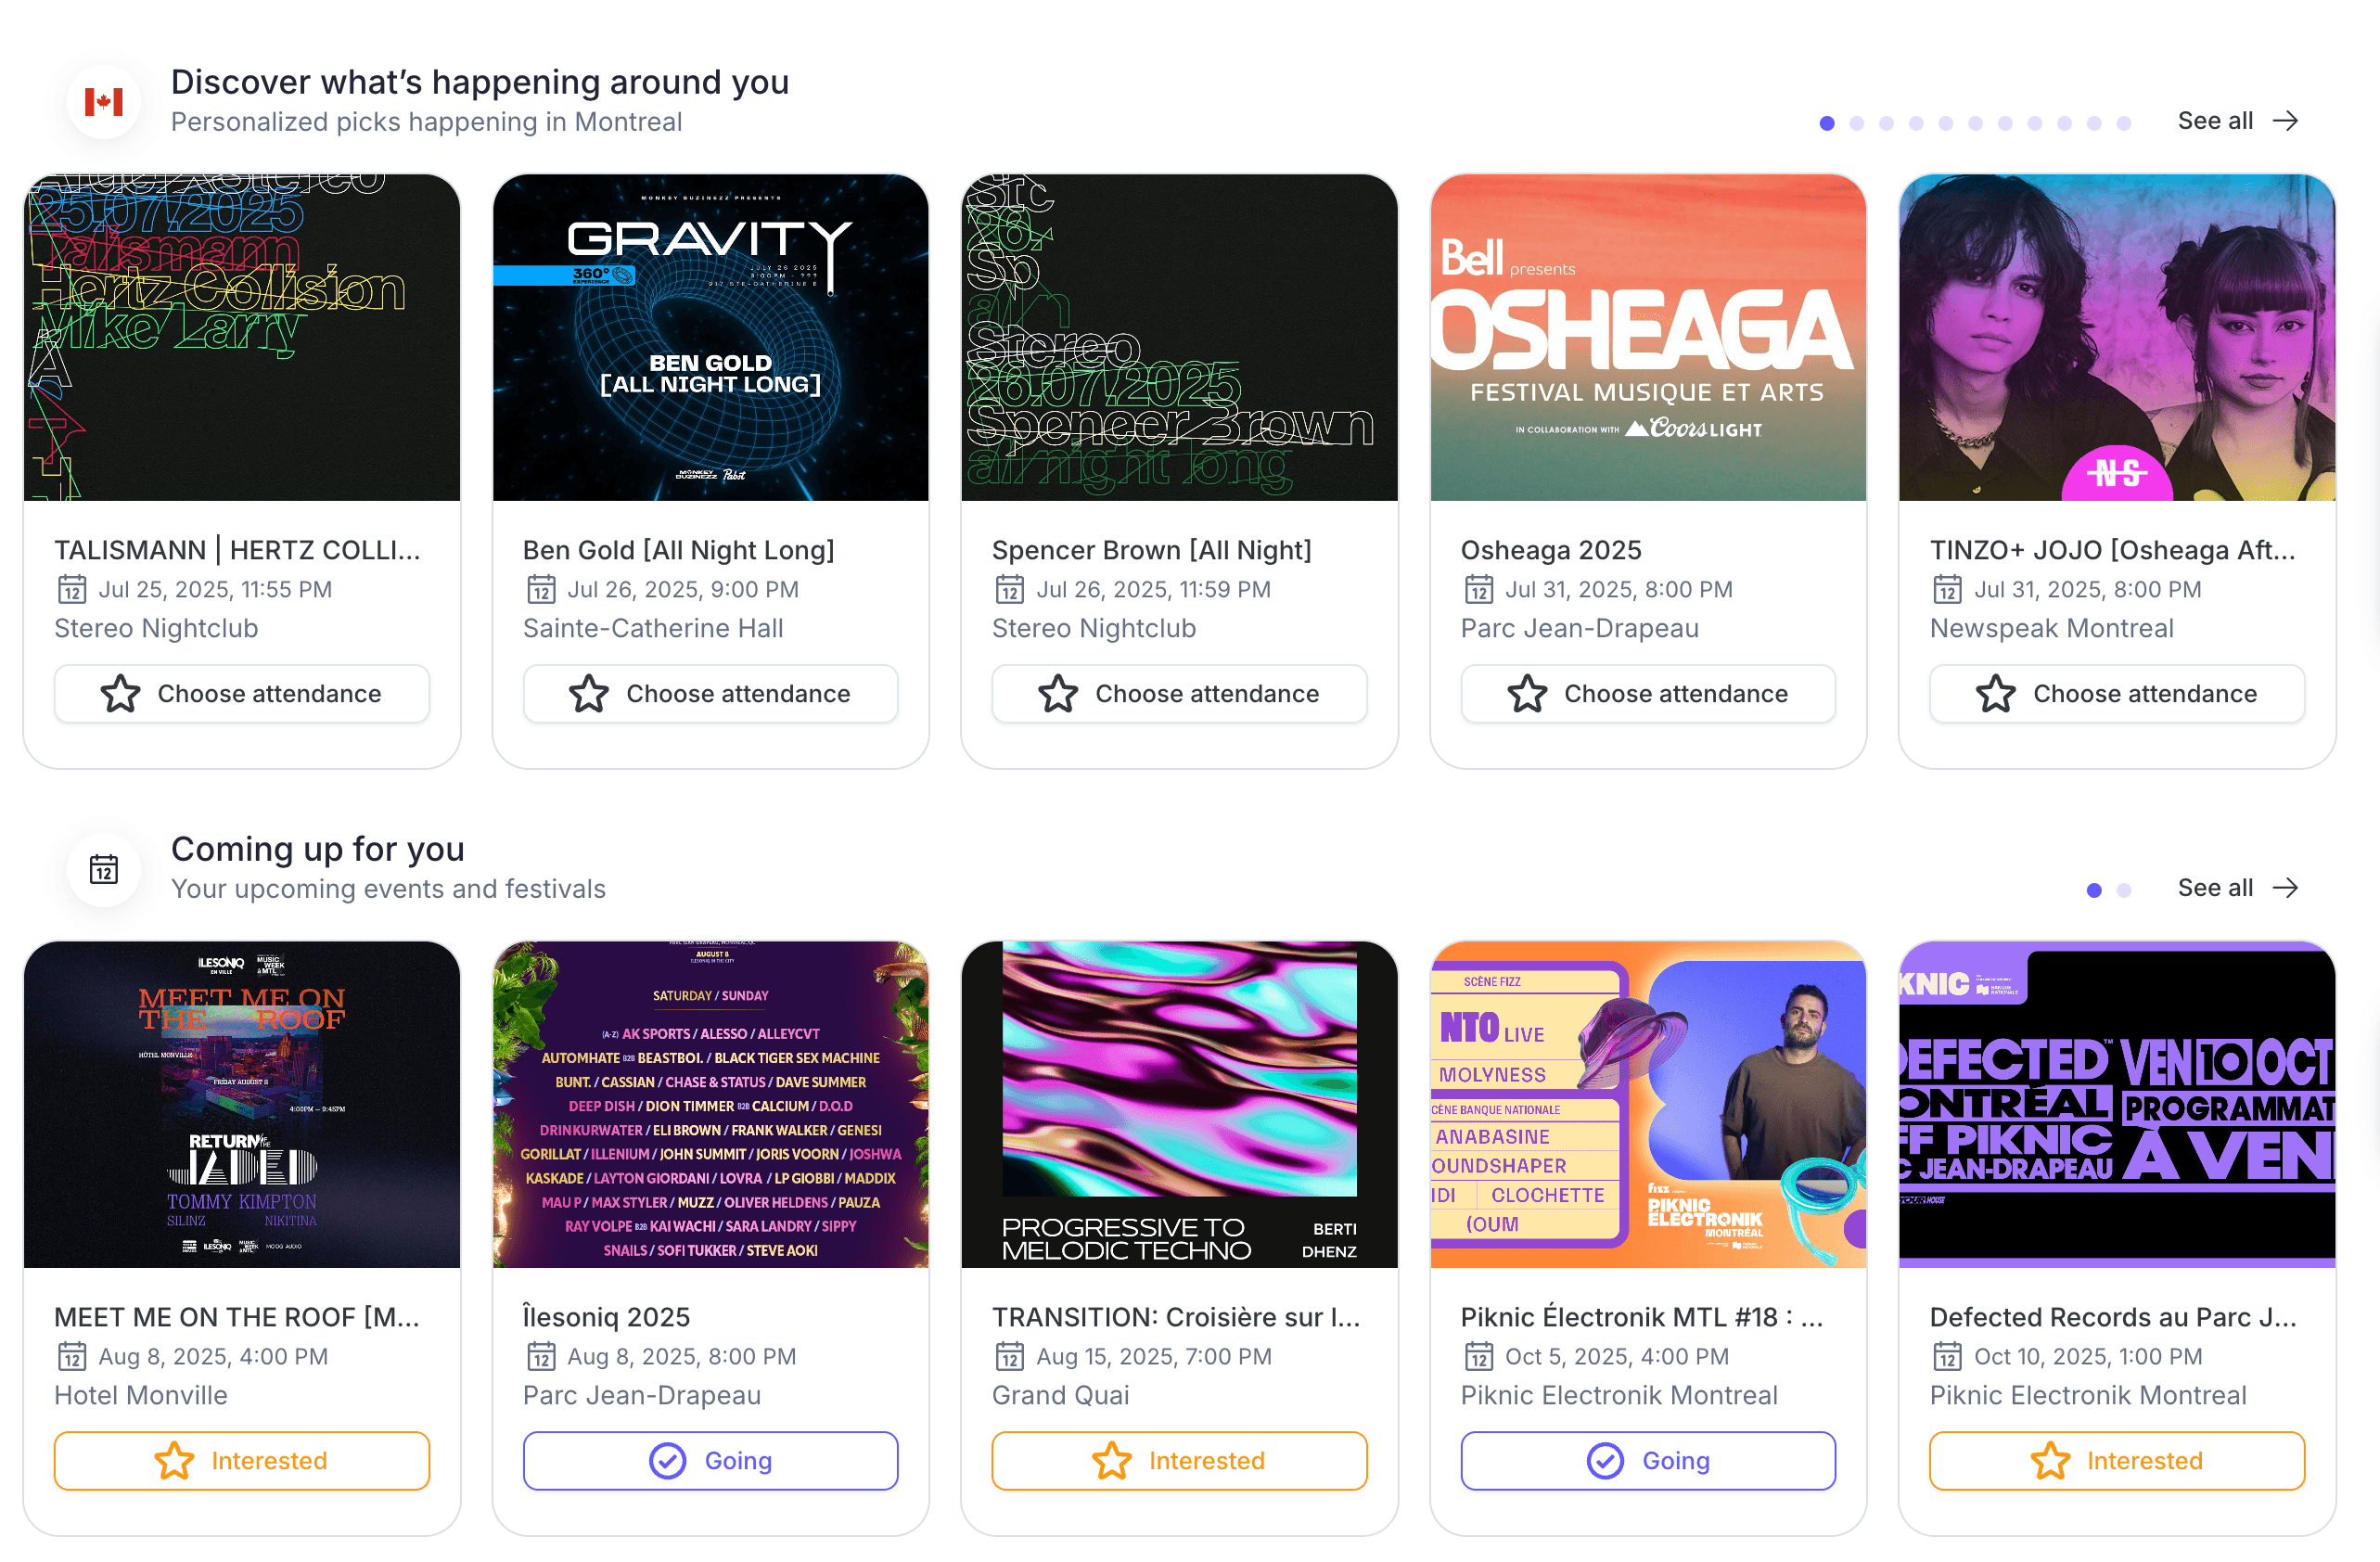Click the star icon on Osheaga 2025 attendance button
Image resolution: width=2380 pixels, height=1562 pixels.
pyautogui.click(x=1527, y=693)
